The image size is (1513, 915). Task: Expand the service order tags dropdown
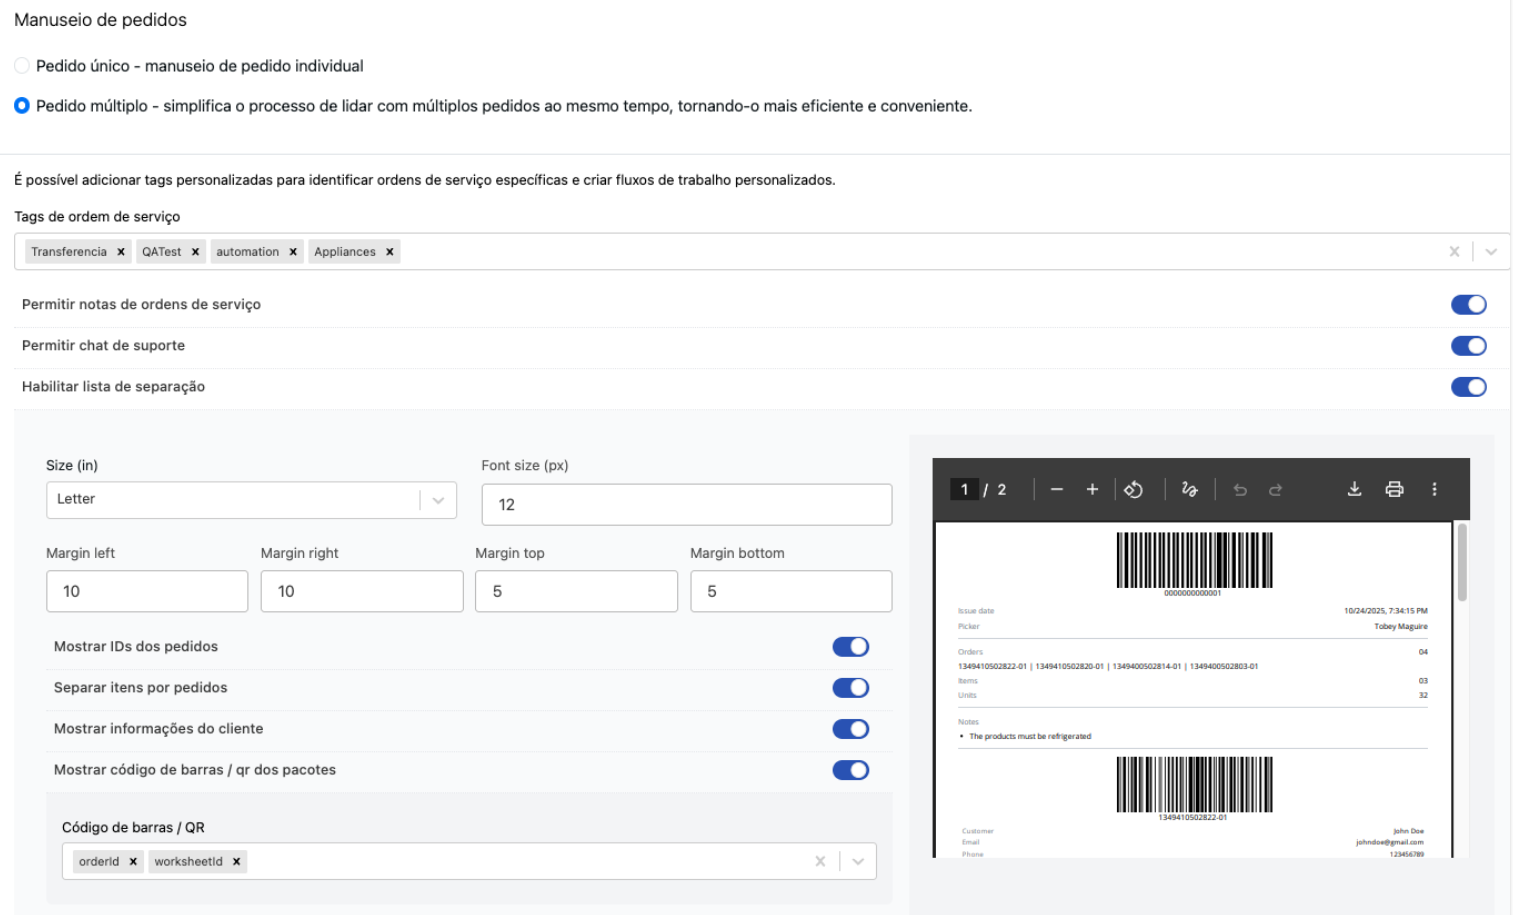(1491, 252)
